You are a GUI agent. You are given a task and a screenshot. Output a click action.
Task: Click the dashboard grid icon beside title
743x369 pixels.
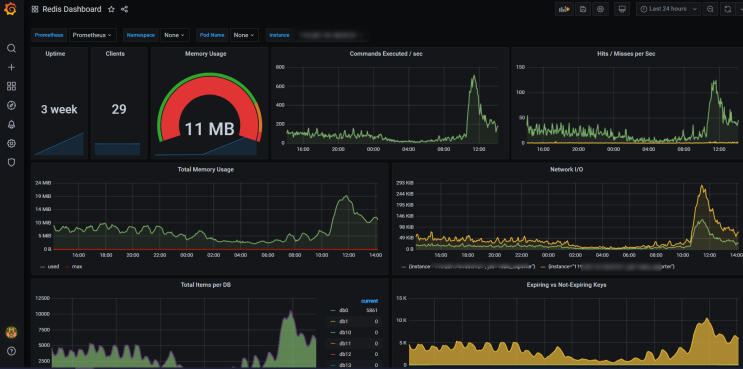coord(35,9)
